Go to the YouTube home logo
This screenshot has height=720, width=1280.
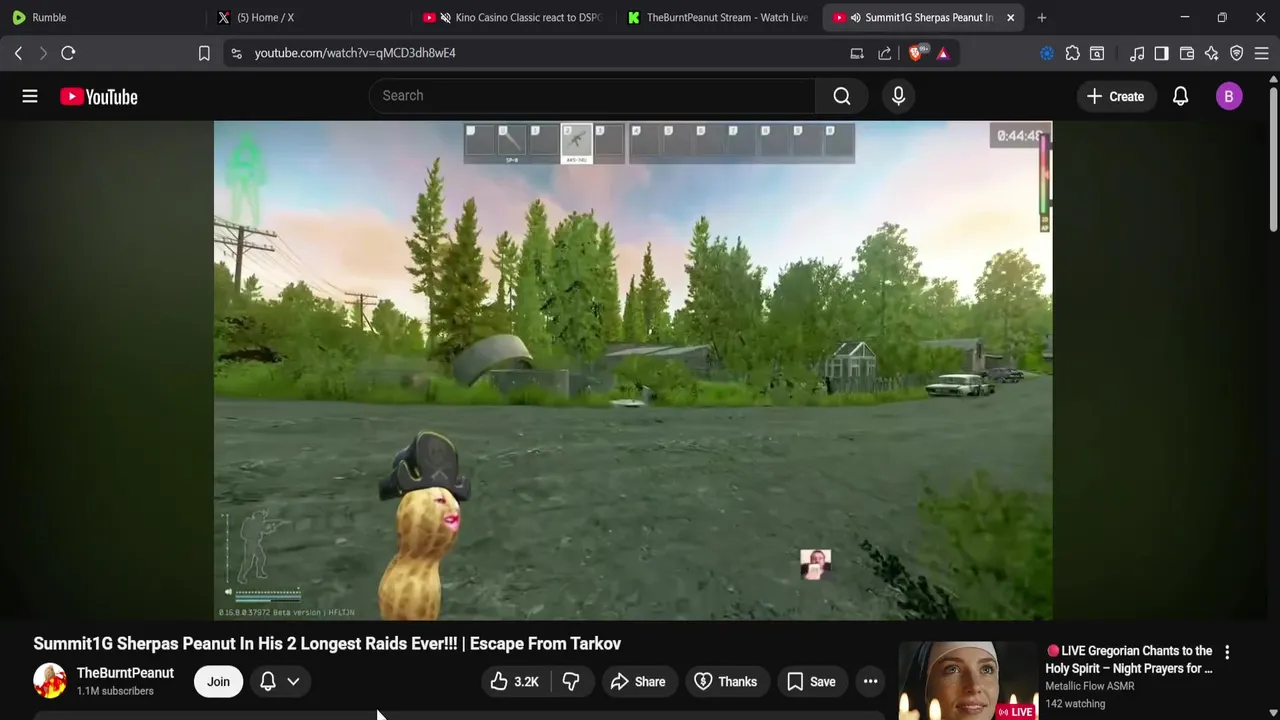tap(99, 96)
